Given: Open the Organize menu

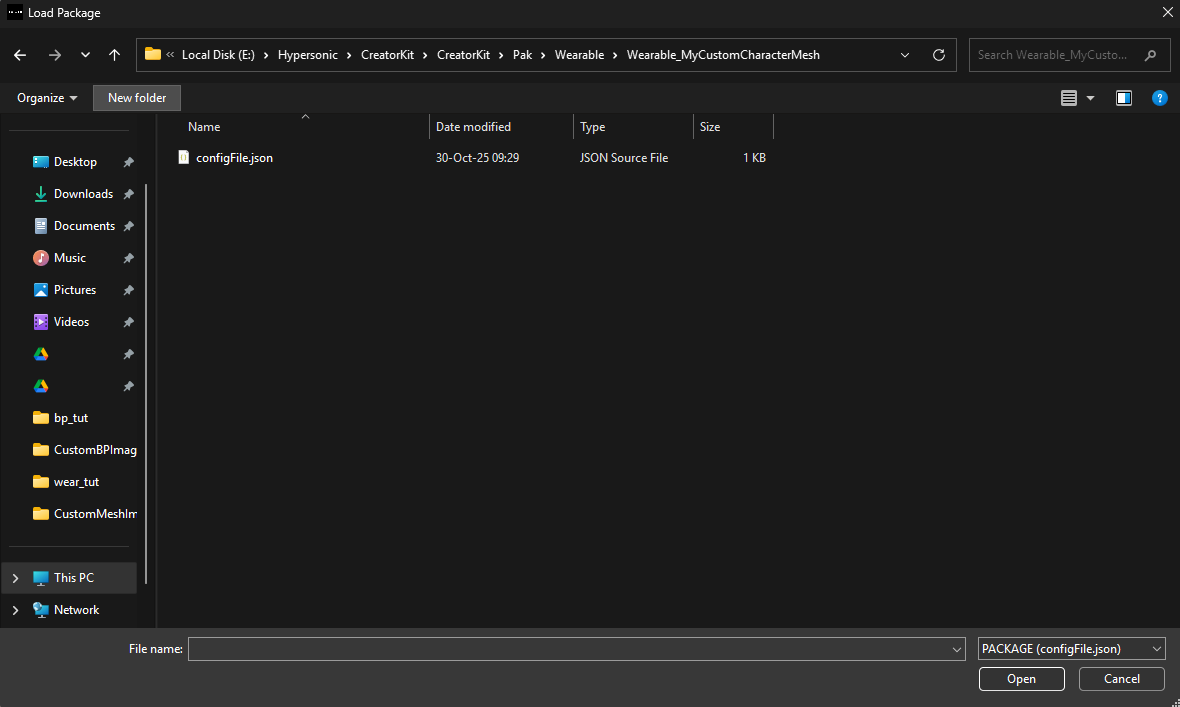Looking at the screenshot, I should 47,98.
